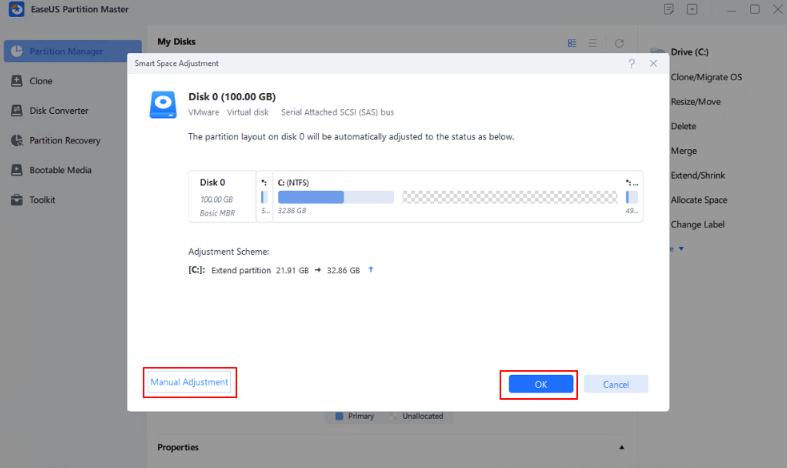Close the Smart Space Adjustment dialog
Image resolution: width=787 pixels, height=468 pixels.
point(653,63)
